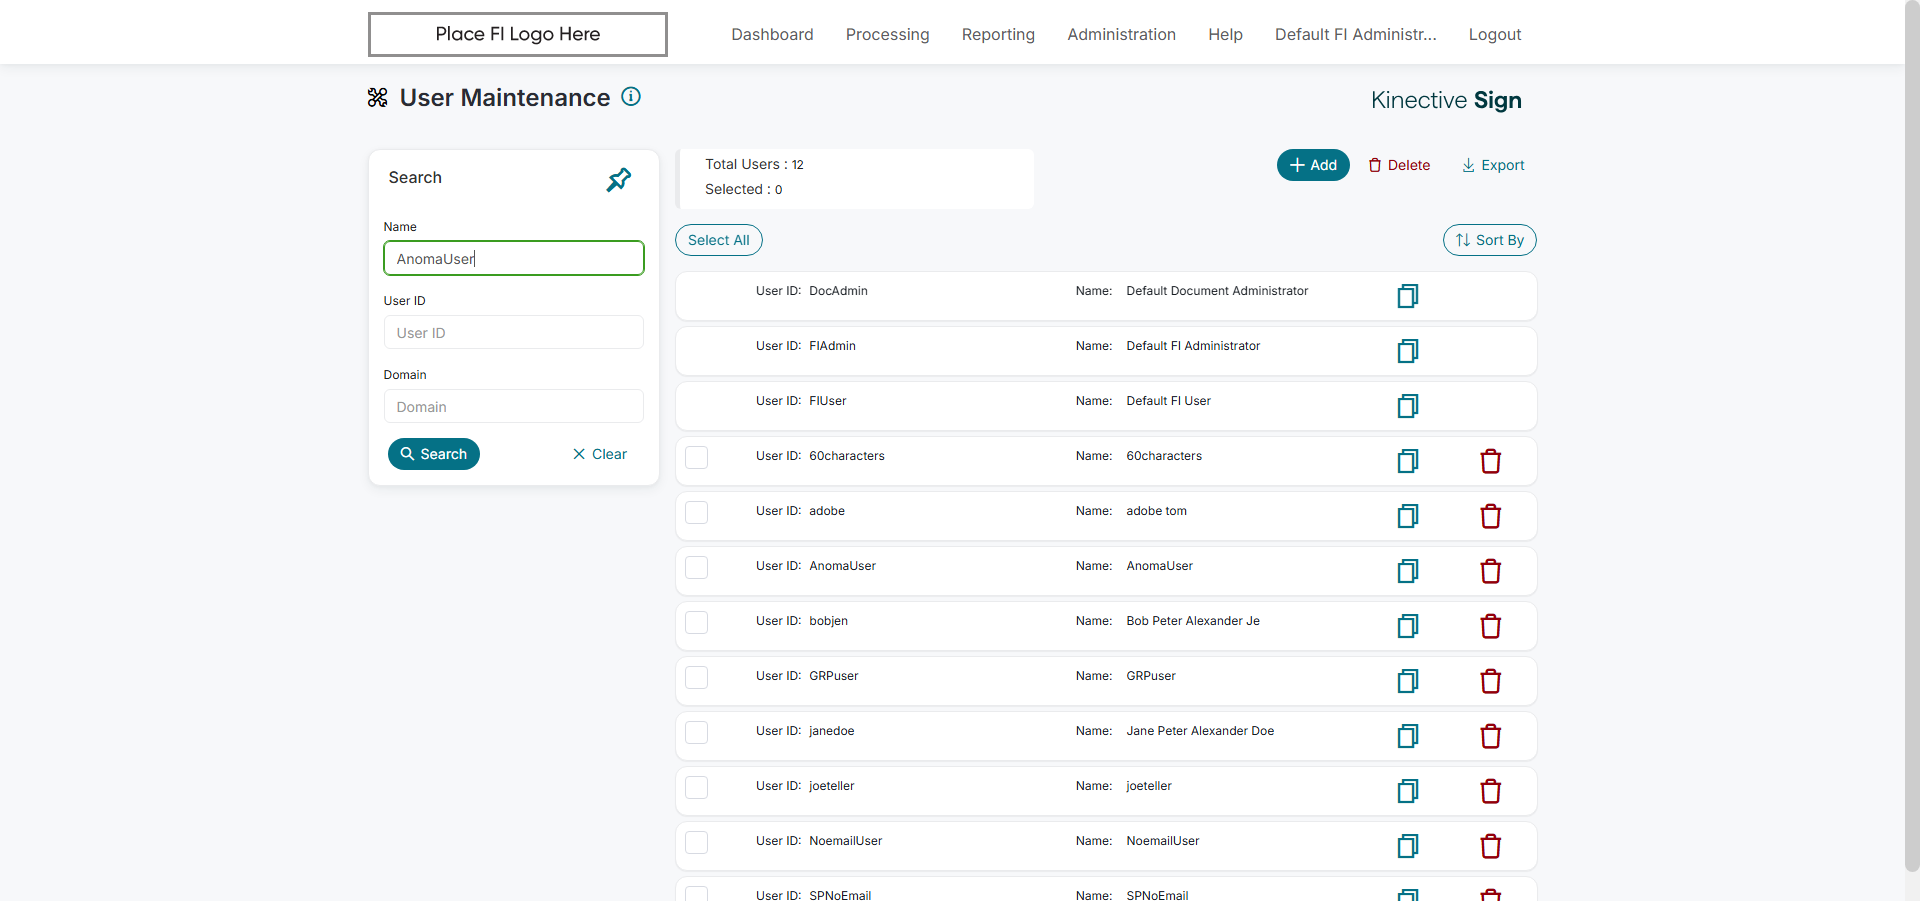
Task: Check the adobe user checkbox
Action: (x=697, y=512)
